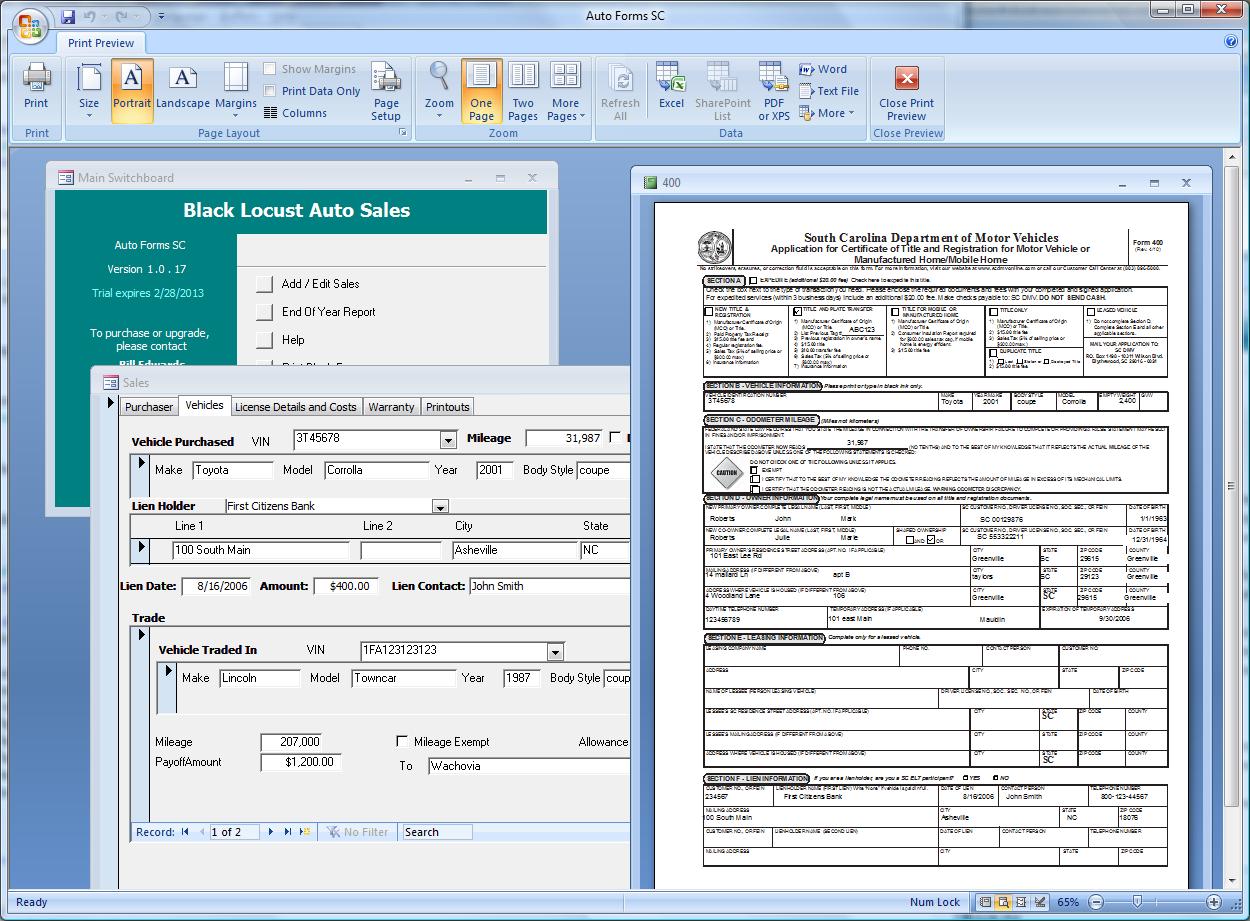
Task: Check the Mileage Exempt box
Action: click(402, 742)
